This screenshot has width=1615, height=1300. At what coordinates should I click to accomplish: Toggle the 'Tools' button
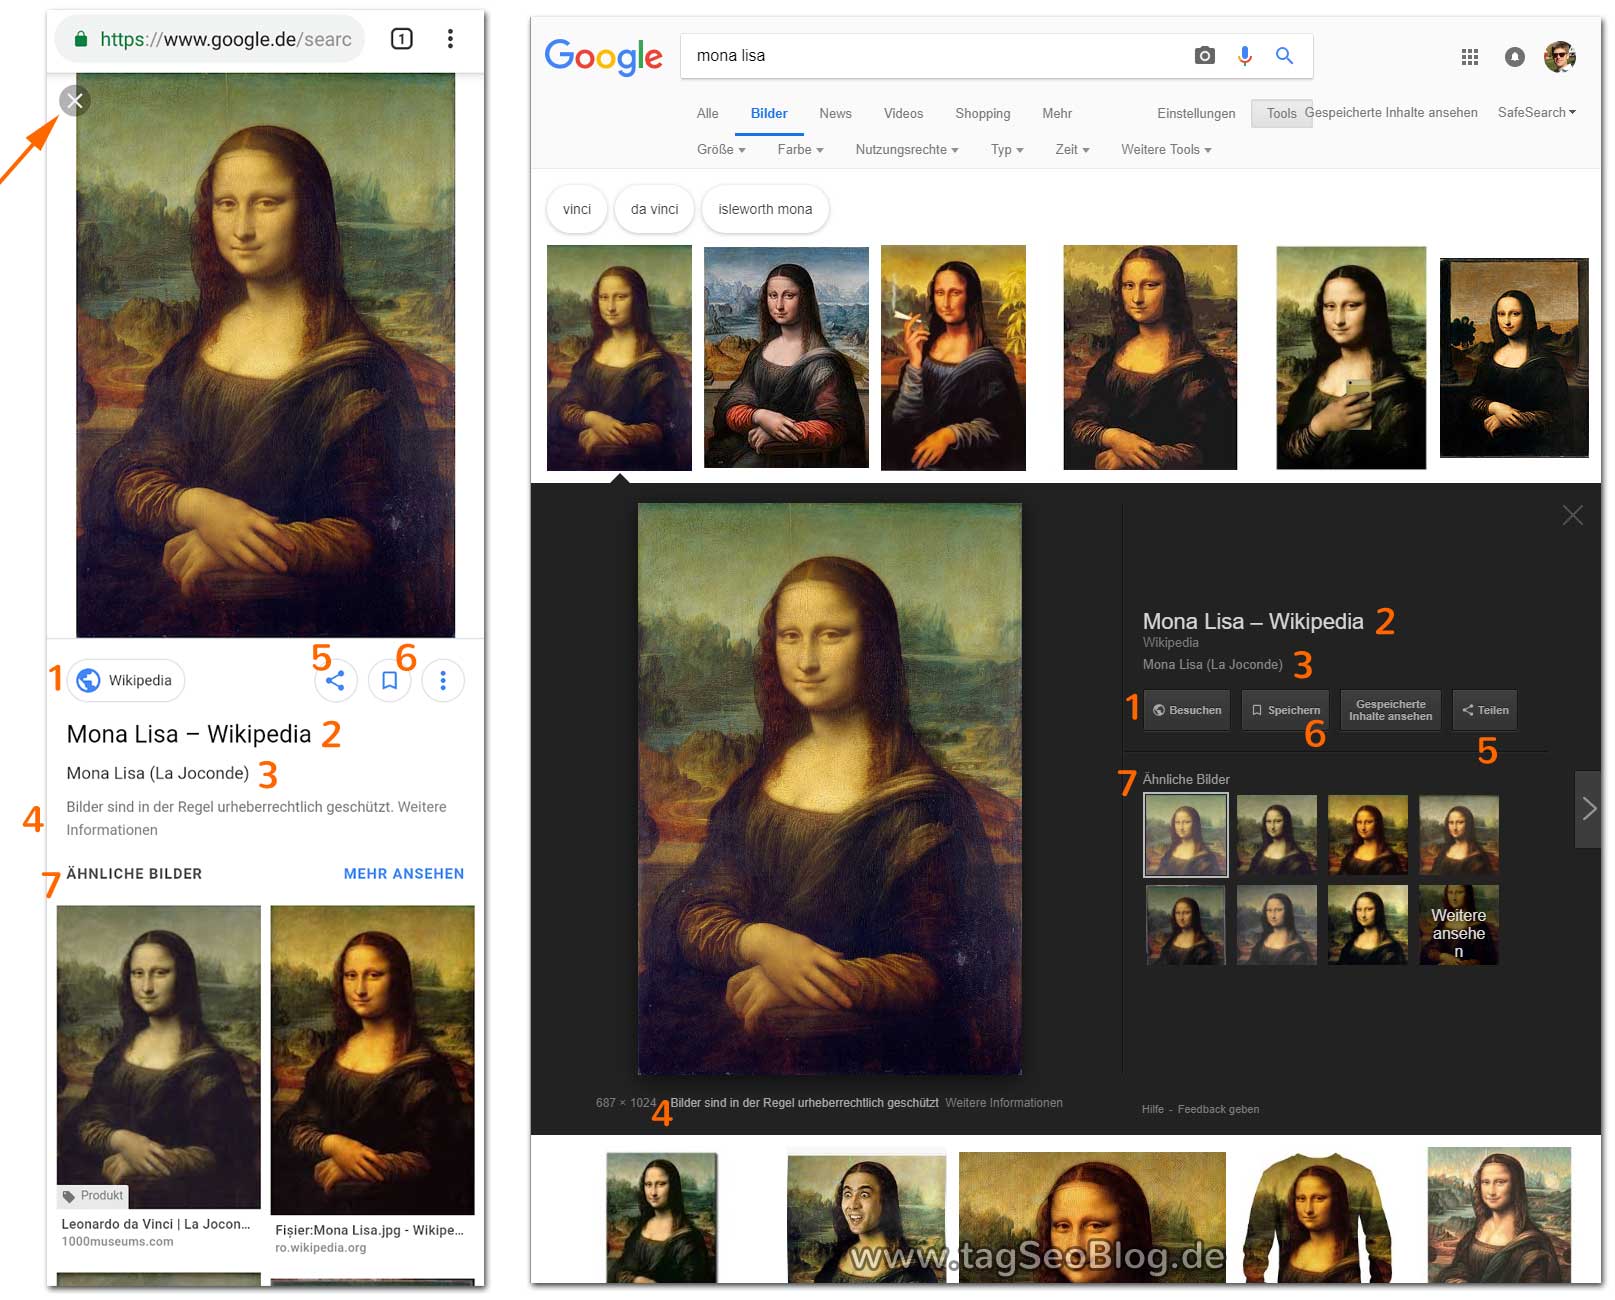click(x=1281, y=113)
